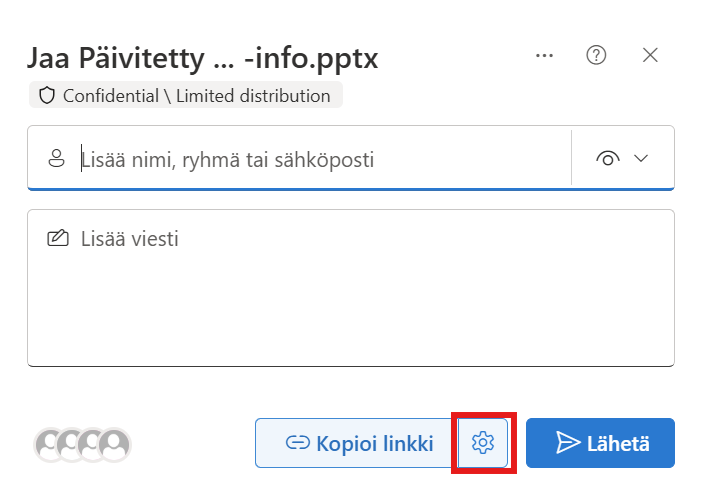
Task: Close the Jaa share dialog
Action: pyautogui.click(x=650, y=56)
